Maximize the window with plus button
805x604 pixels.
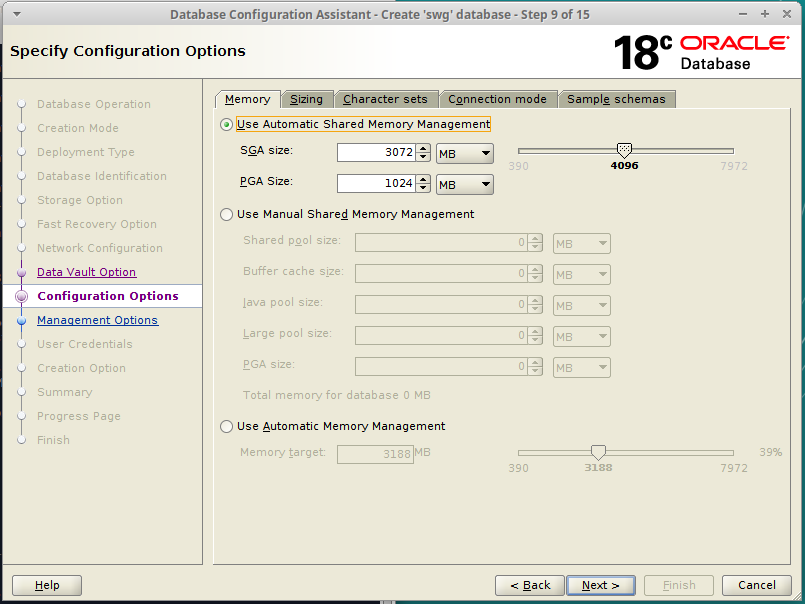coord(765,14)
